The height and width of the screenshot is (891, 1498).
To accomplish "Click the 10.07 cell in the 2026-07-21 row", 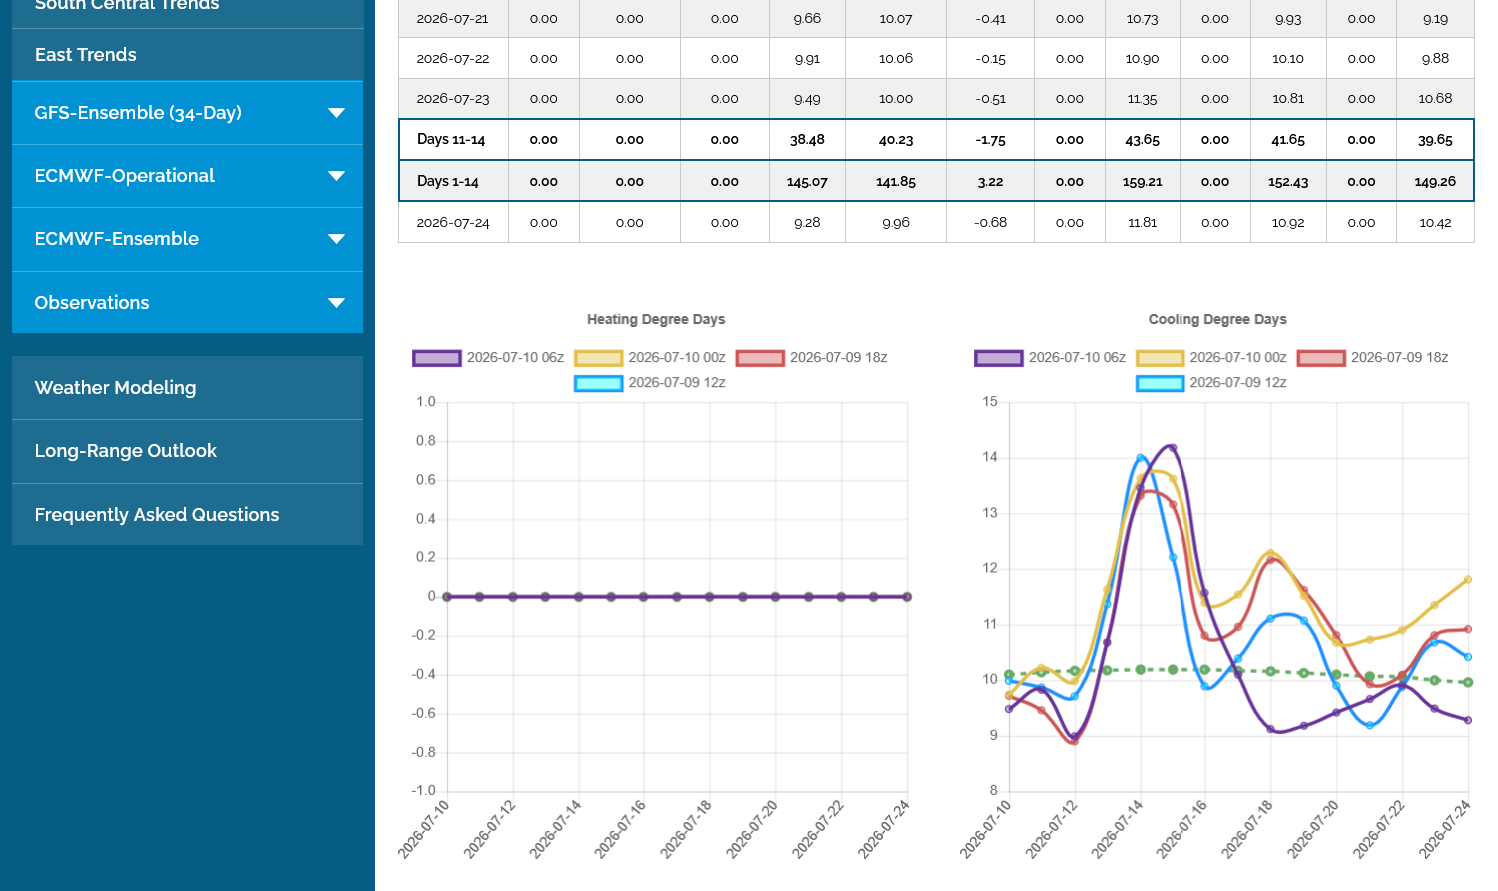I will pyautogui.click(x=896, y=19).
